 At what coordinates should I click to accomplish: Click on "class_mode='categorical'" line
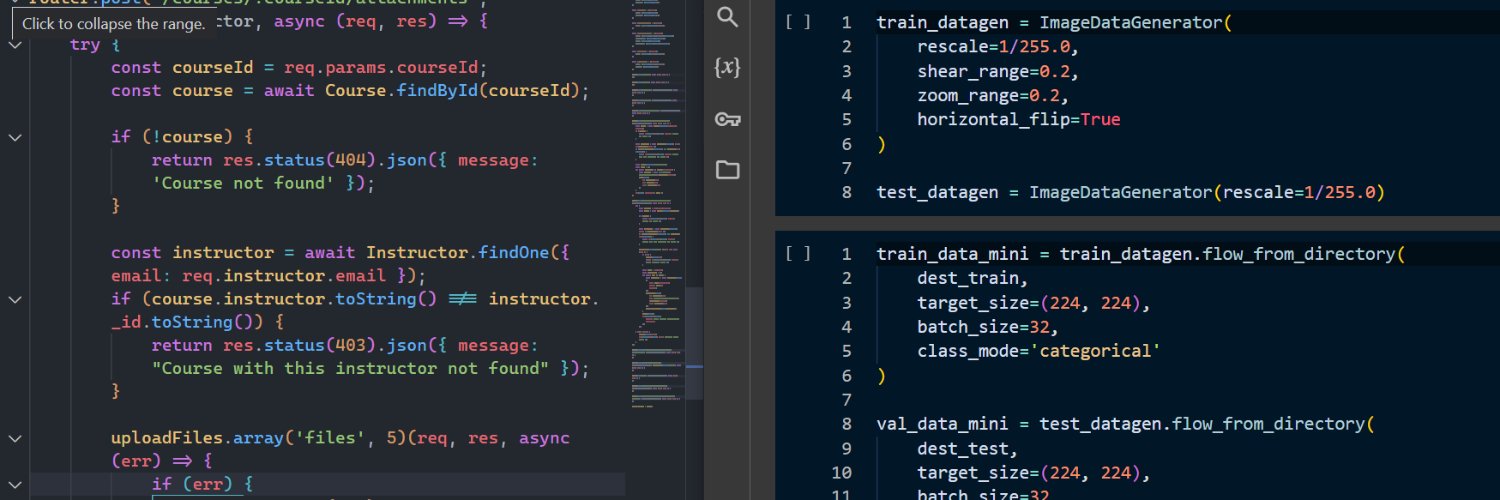click(x=1039, y=351)
